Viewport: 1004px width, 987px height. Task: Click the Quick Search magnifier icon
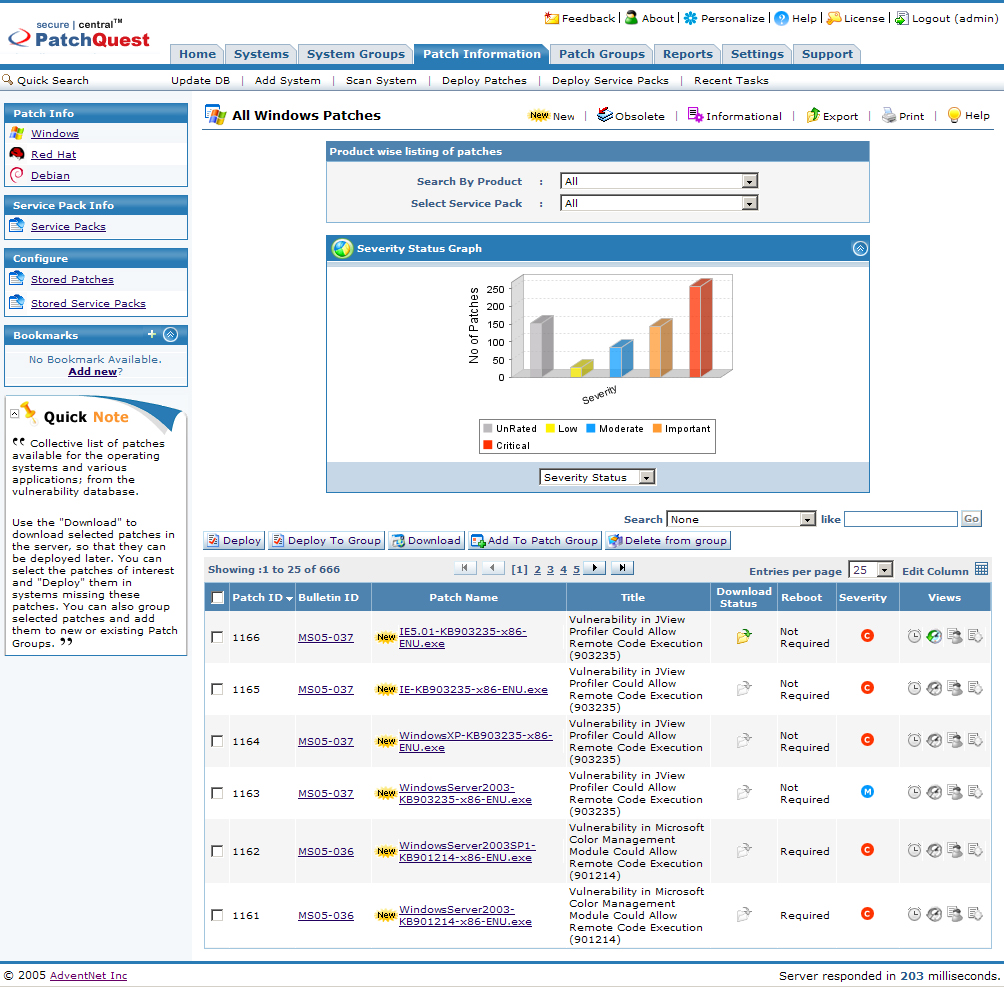click(x=8, y=79)
